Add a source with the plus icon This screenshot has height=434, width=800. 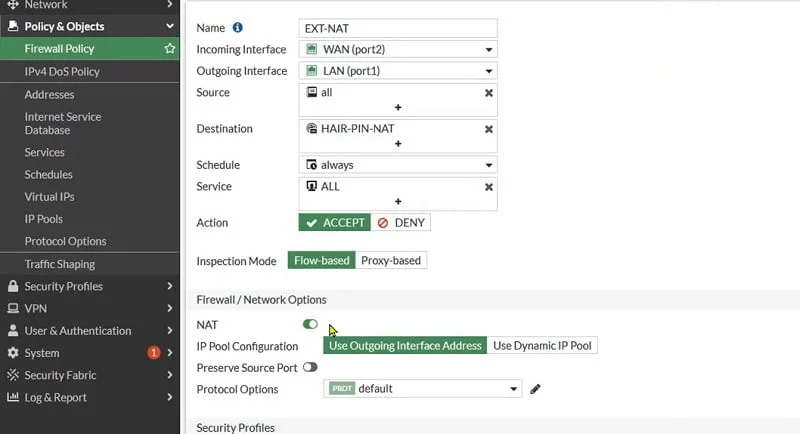pyautogui.click(x=398, y=107)
